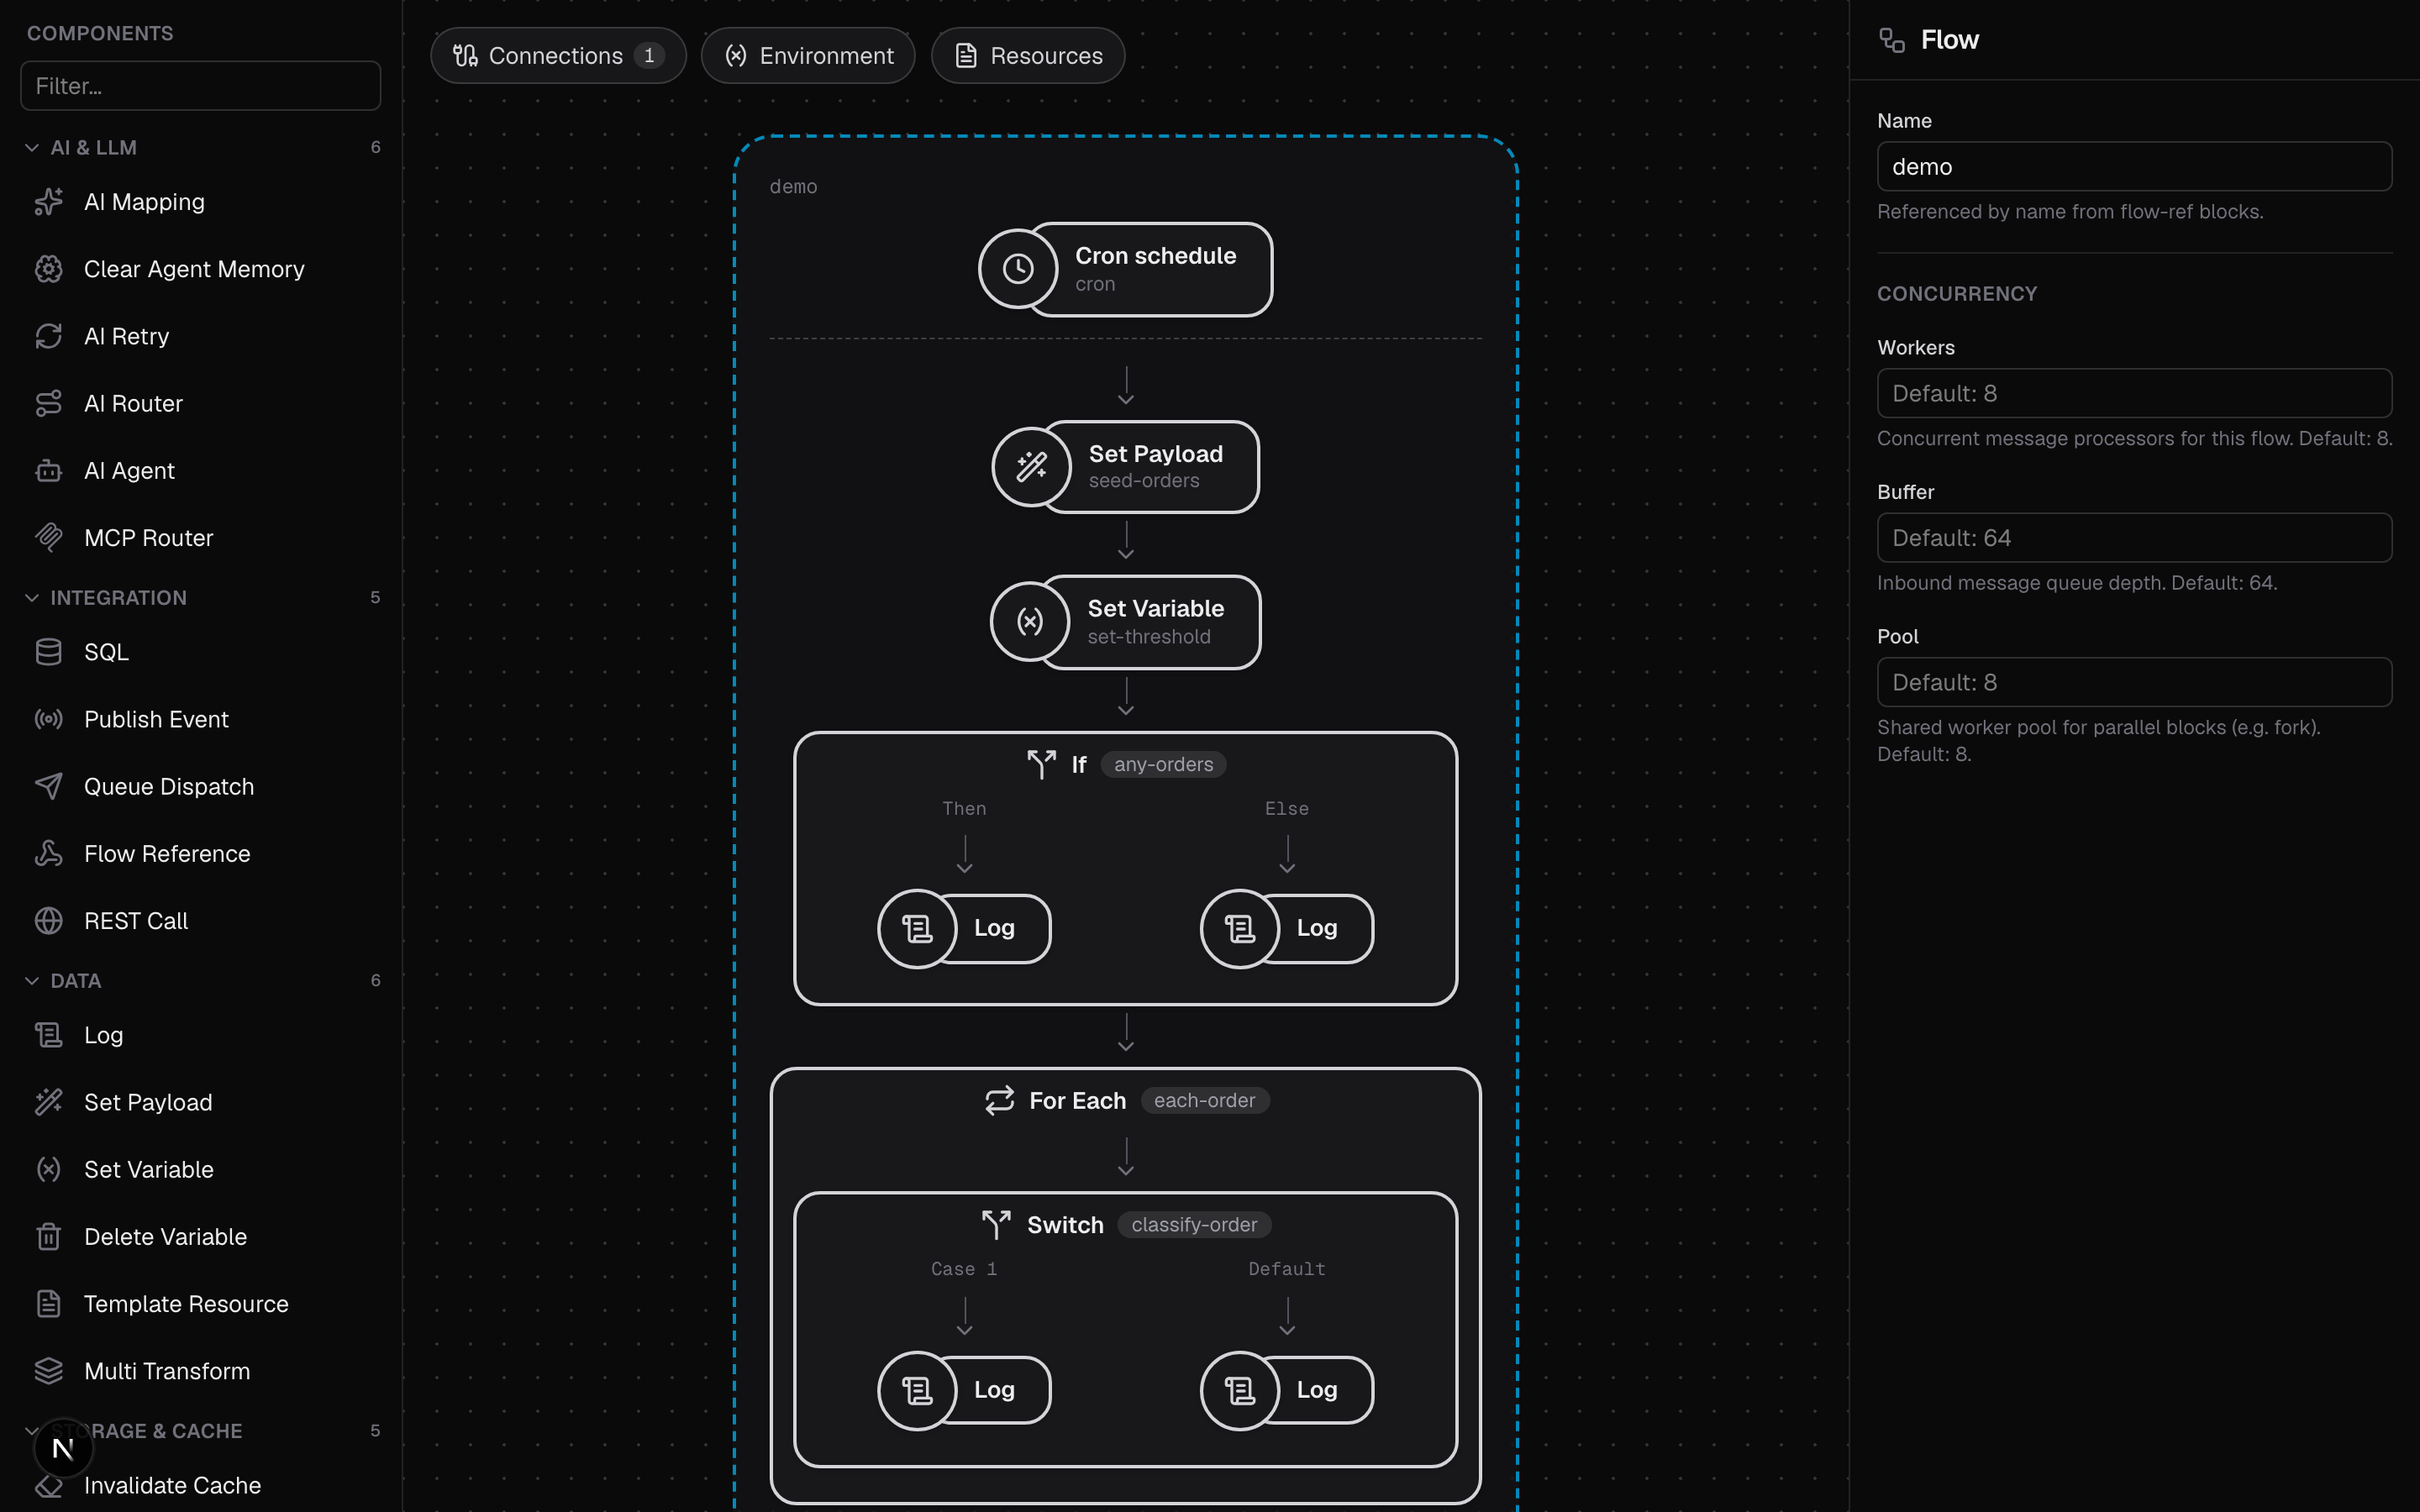Click the Flow panel header icon
Viewport: 2420px width, 1512px height.
point(1892,40)
